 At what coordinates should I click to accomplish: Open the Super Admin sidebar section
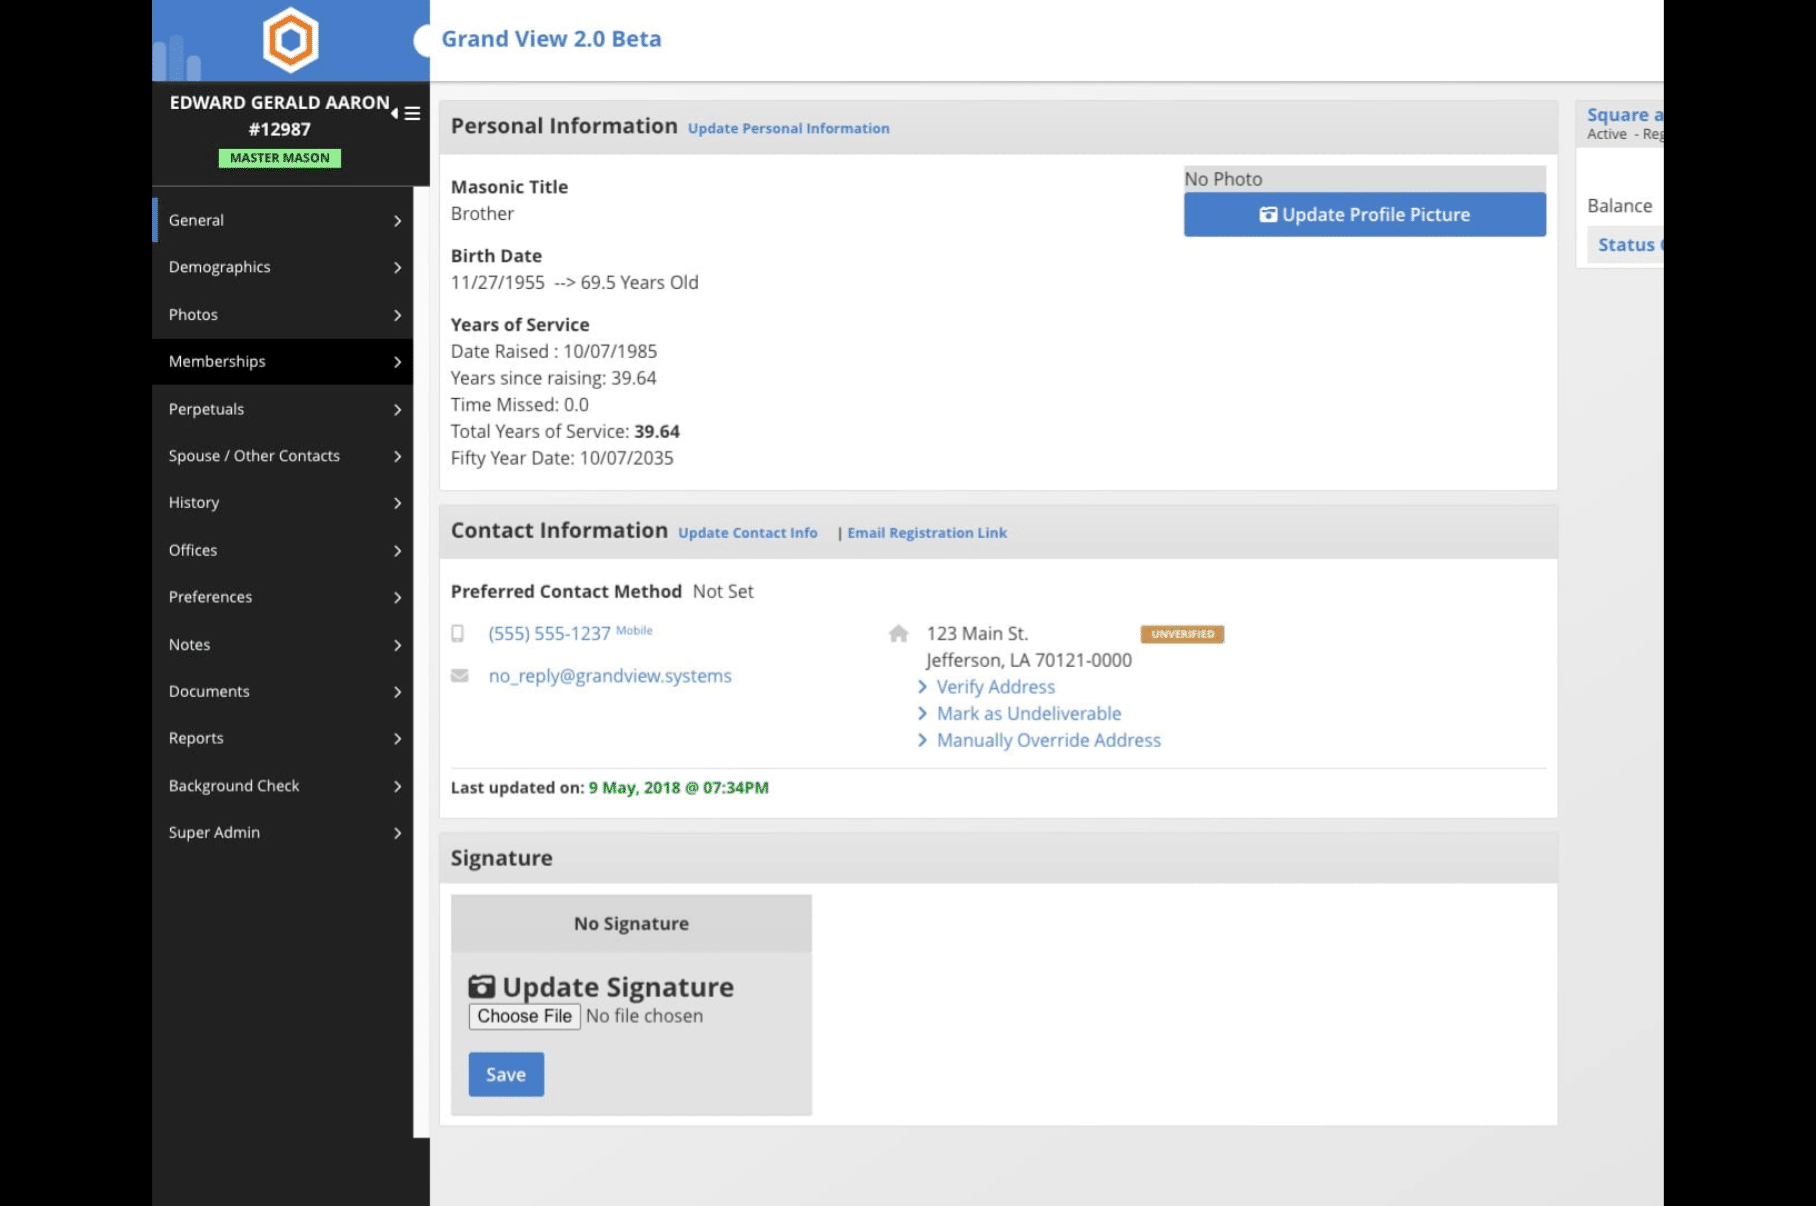pyautogui.click(x=283, y=832)
